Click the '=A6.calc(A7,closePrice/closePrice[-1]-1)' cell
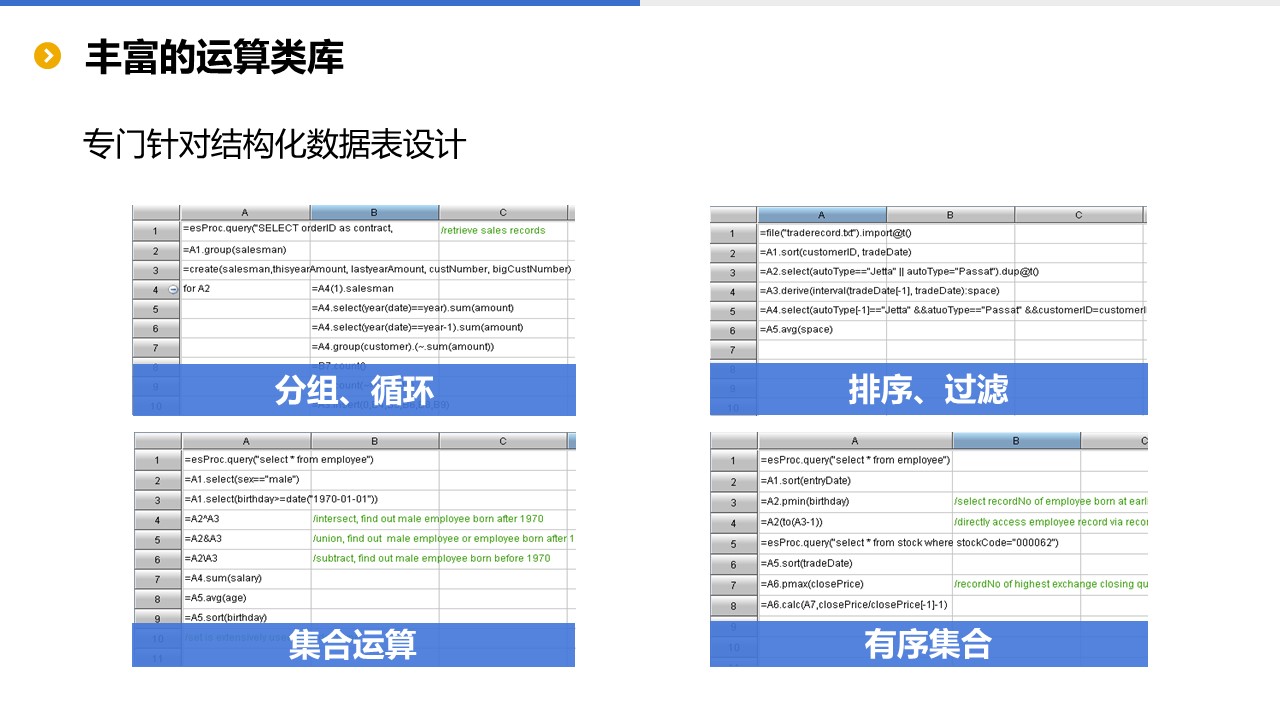The width and height of the screenshot is (1280, 720). 855,605
